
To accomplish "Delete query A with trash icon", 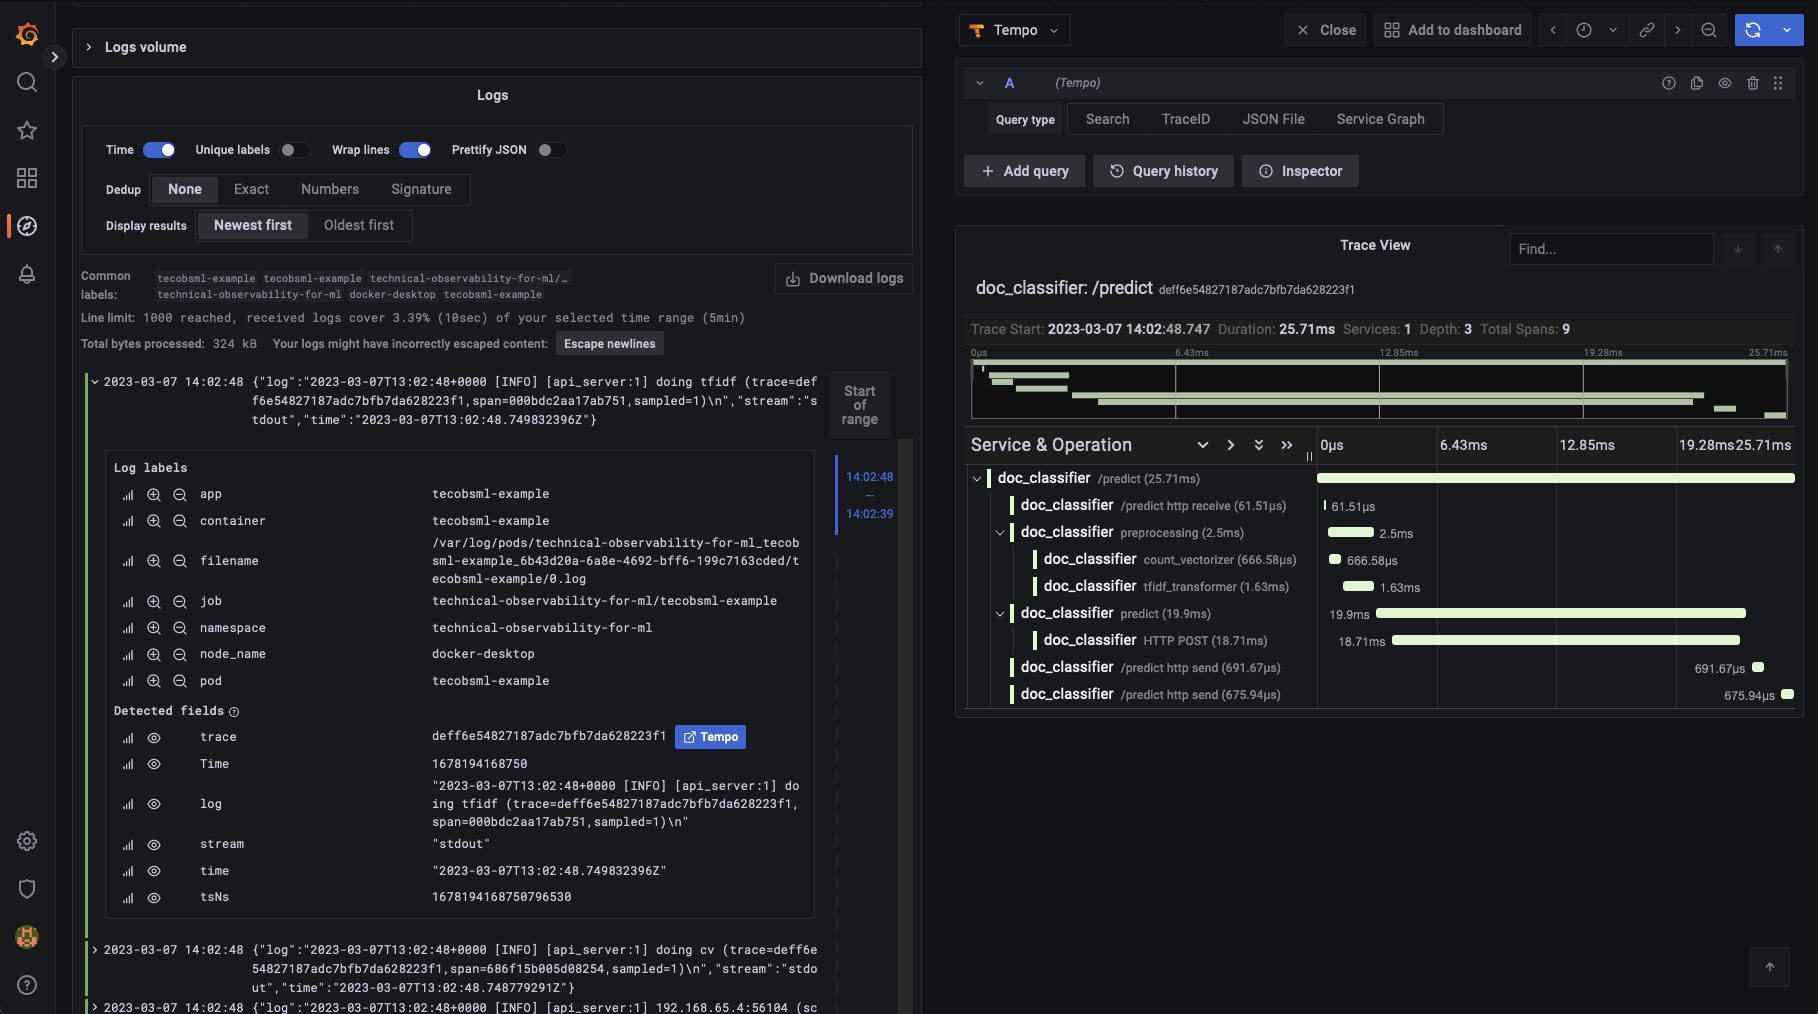I will pyautogui.click(x=1753, y=83).
